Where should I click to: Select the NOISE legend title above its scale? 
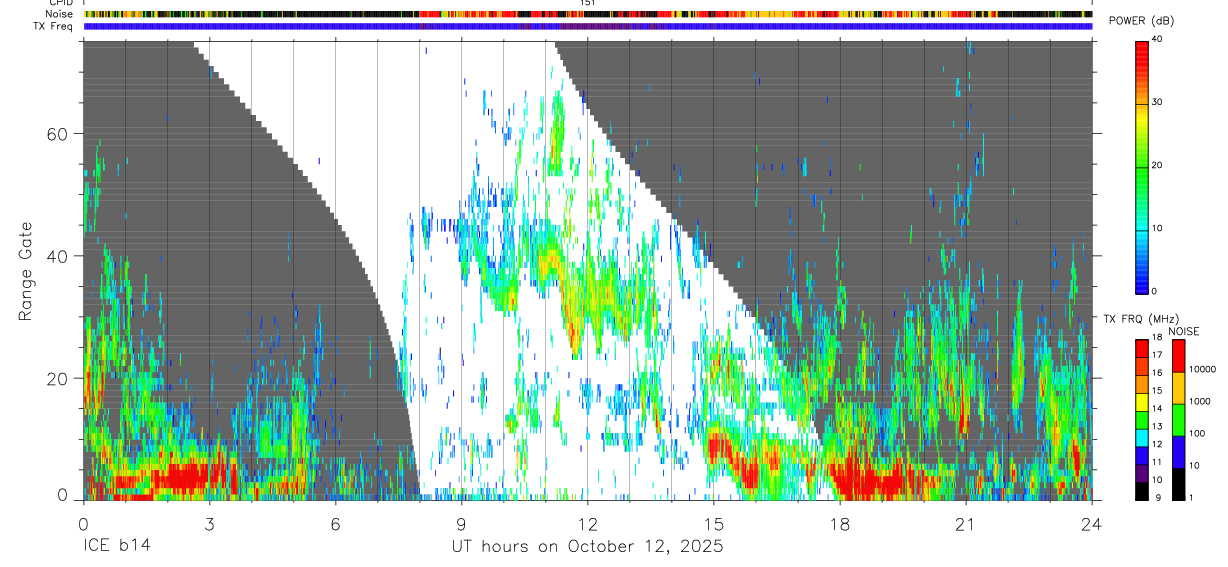point(1183,331)
